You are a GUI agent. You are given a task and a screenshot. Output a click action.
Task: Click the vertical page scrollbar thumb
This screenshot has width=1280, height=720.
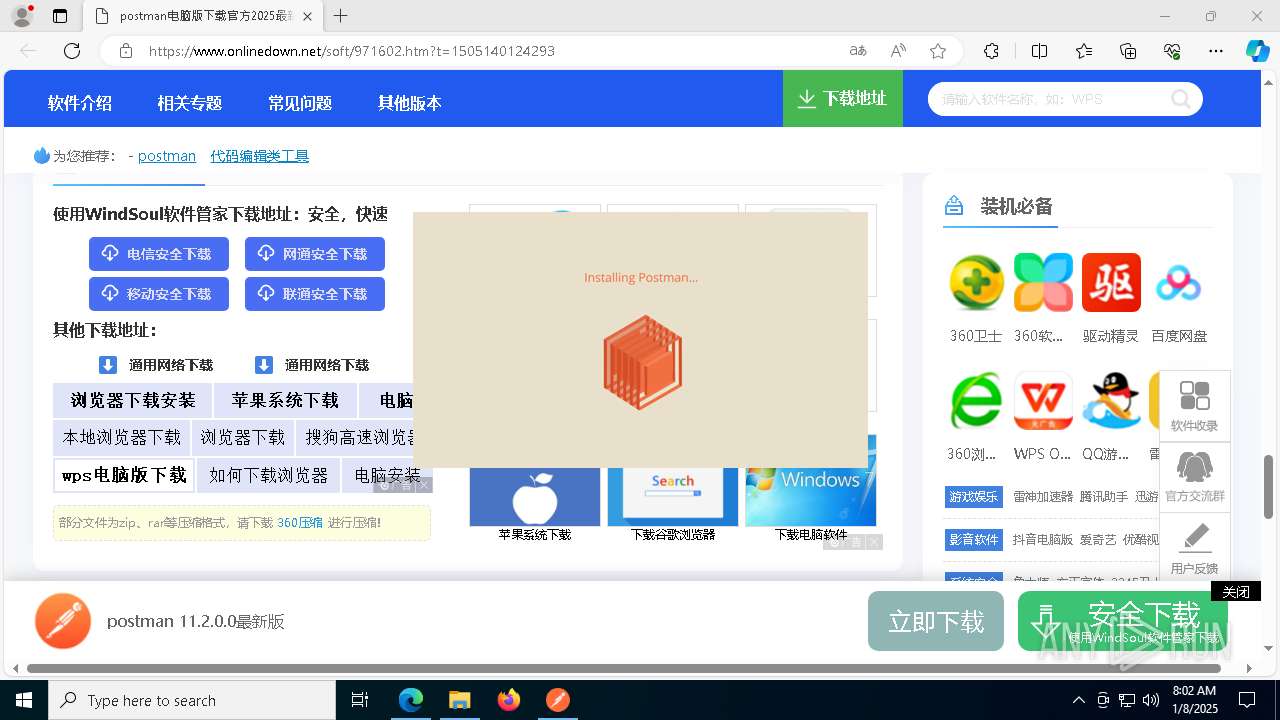(1269, 486)
